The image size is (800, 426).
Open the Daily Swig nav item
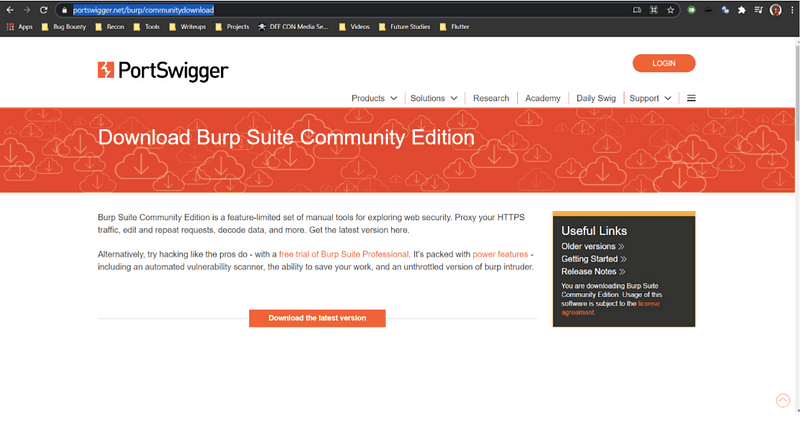click(596, 98)
